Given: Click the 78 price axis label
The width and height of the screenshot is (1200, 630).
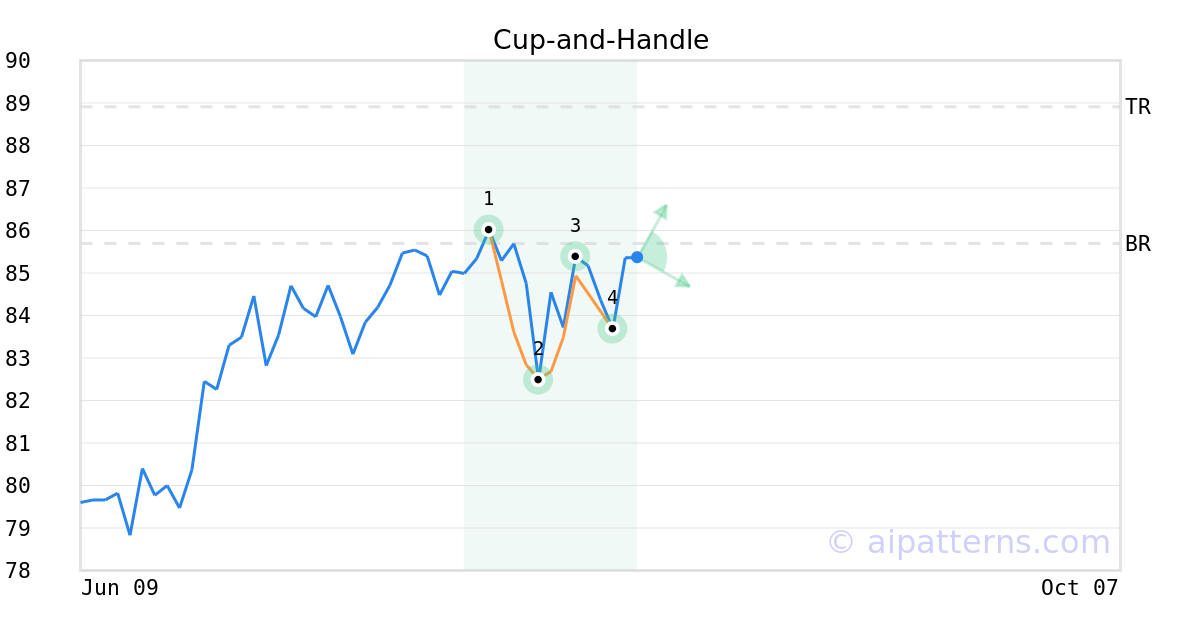Looking at the screenshot, I should (x=18, y=571).
